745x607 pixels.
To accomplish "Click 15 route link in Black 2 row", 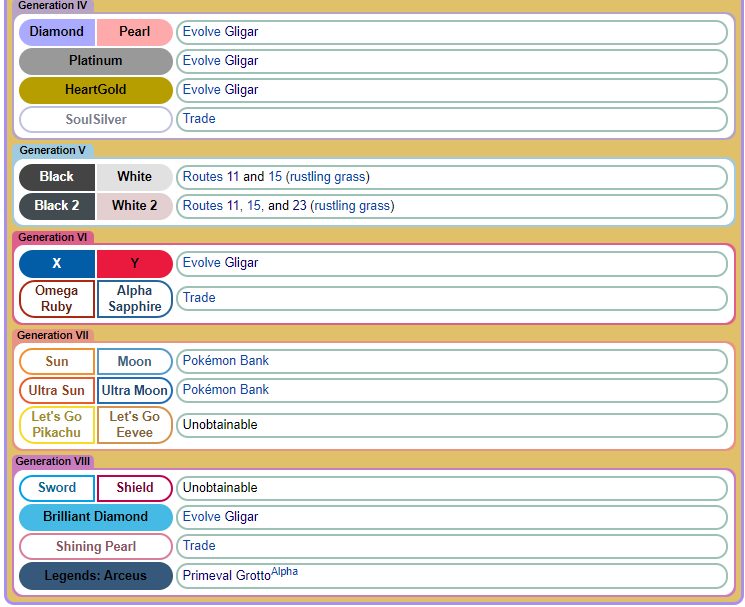I will click(x=254, y=206).
